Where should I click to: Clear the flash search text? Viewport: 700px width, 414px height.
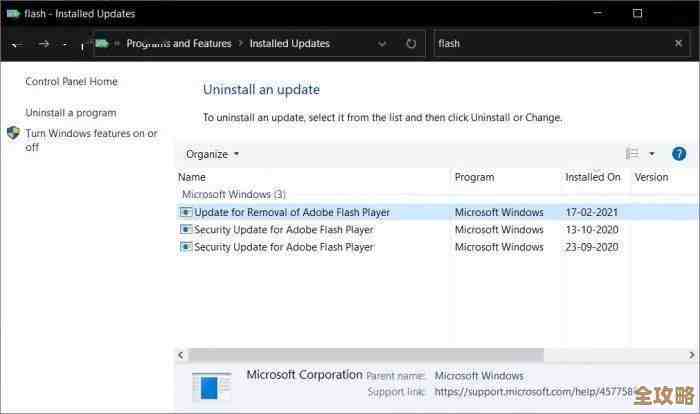tap(678, 43)
